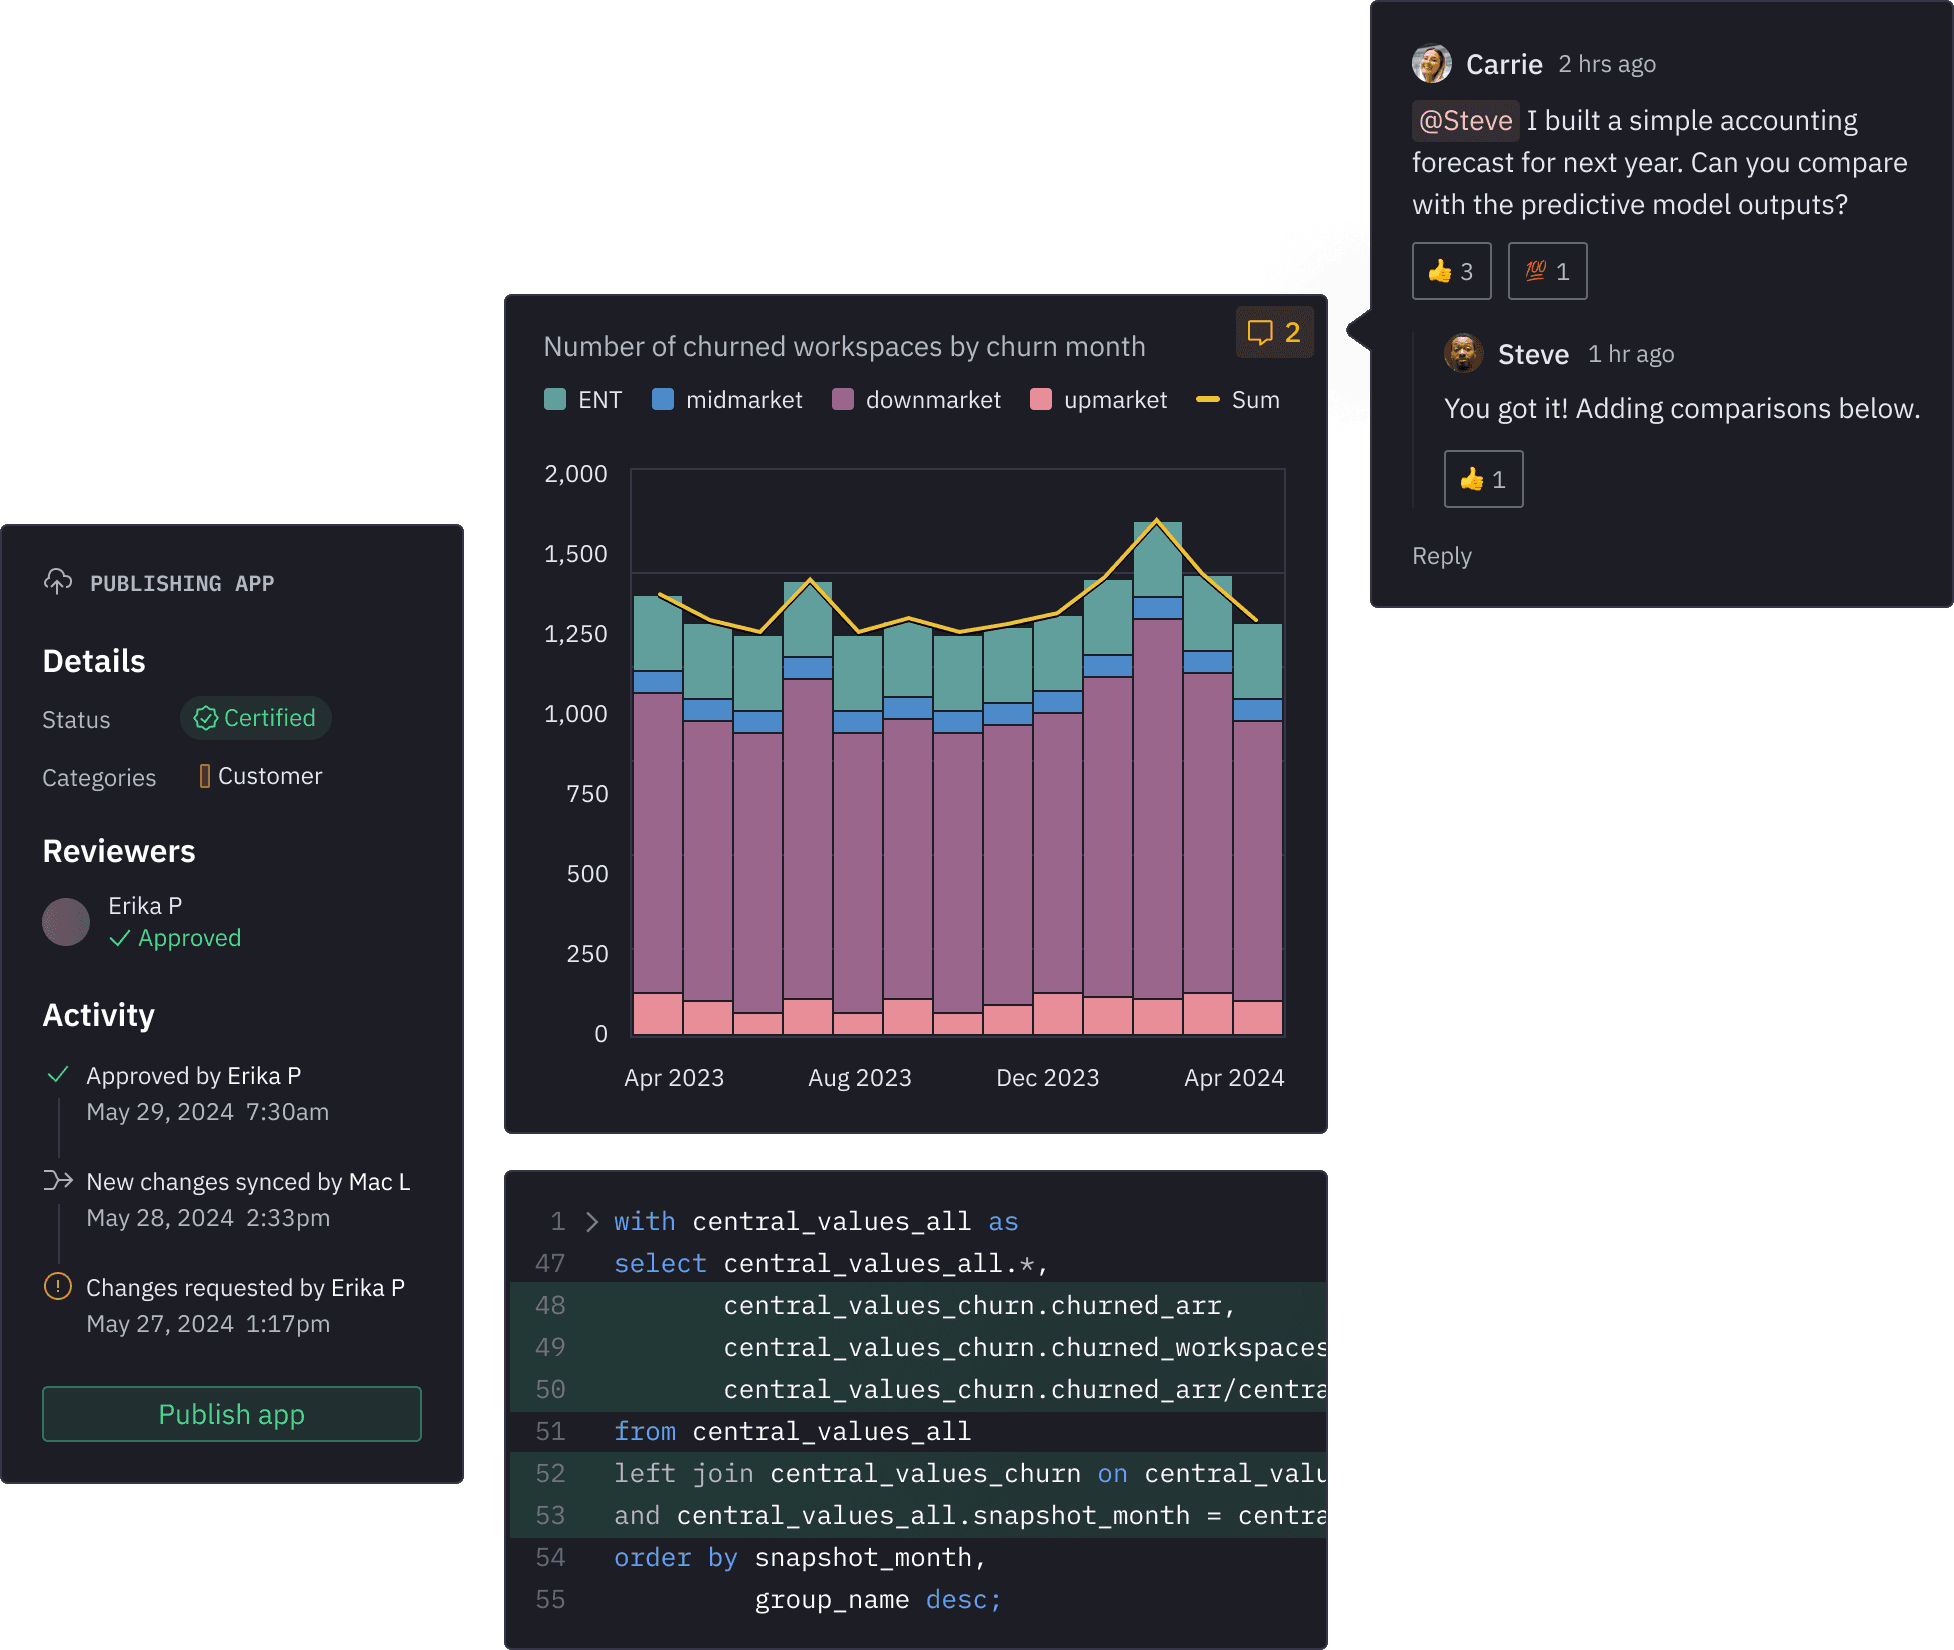The width and height of the screenshot is (1954, 1650).
Task: Click Reply under the comment thread
Action: [1441, 556]
